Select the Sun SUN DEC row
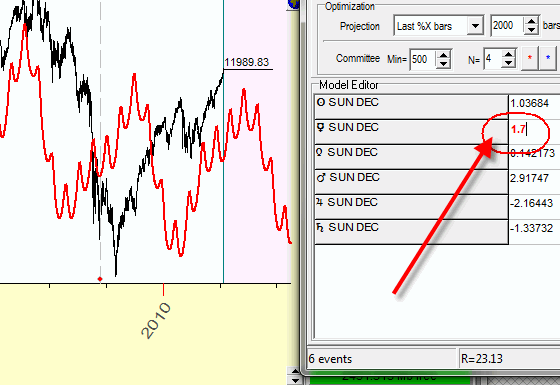The width and height of the screenshot is (560, 385). 411,107
